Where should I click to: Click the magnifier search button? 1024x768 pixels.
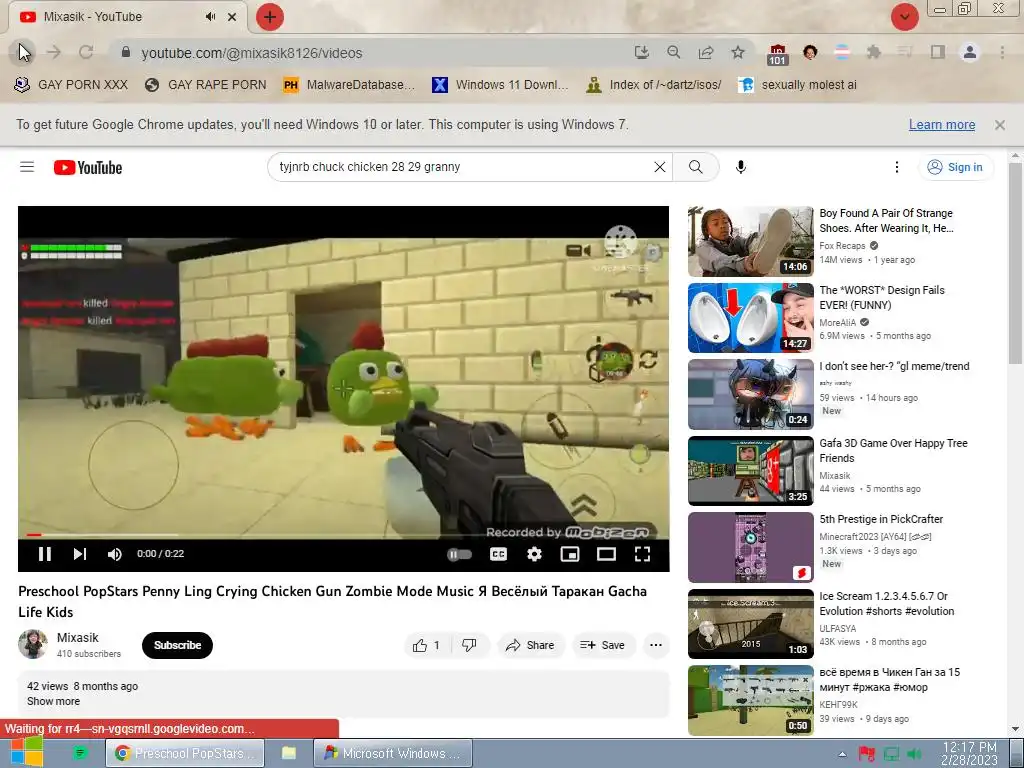point(696,167)
